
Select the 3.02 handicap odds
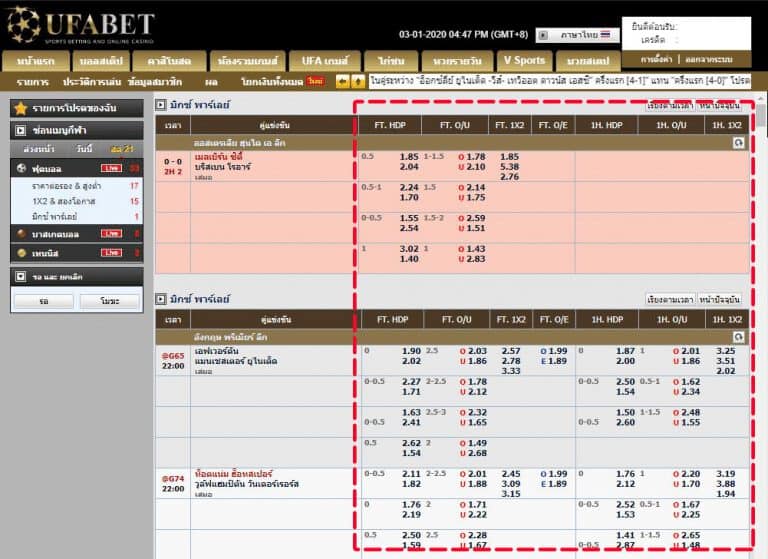409,249
